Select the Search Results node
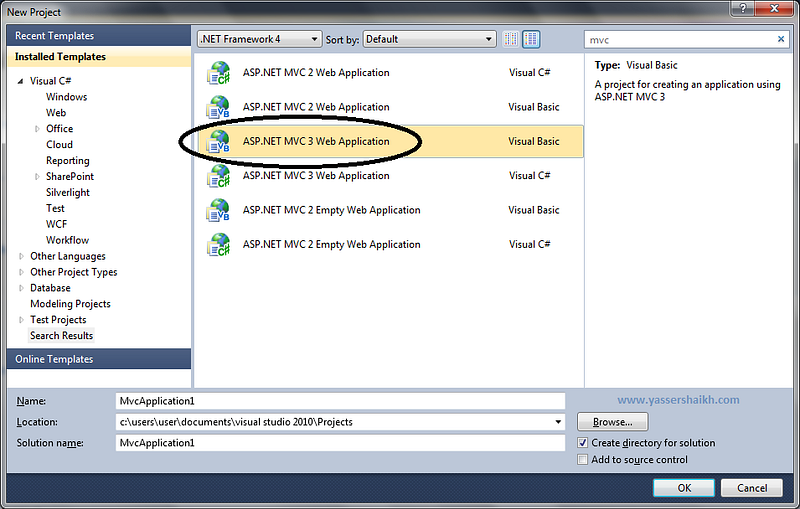The image size is (800, 509). point(61,336)
